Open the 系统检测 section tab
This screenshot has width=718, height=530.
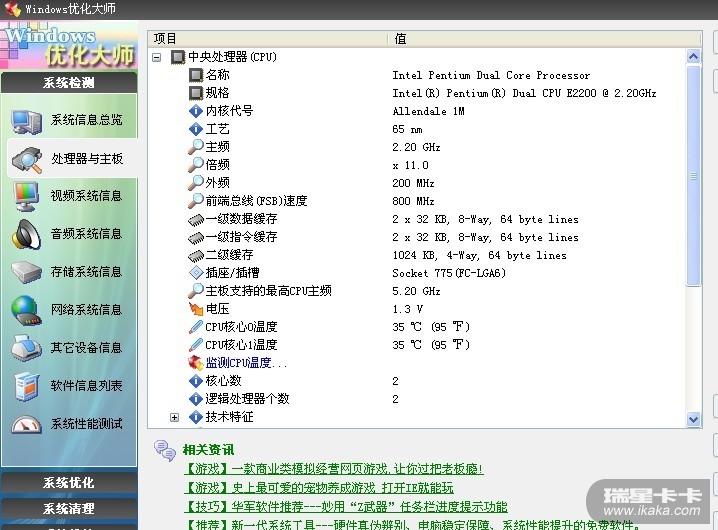click(69, 83)
